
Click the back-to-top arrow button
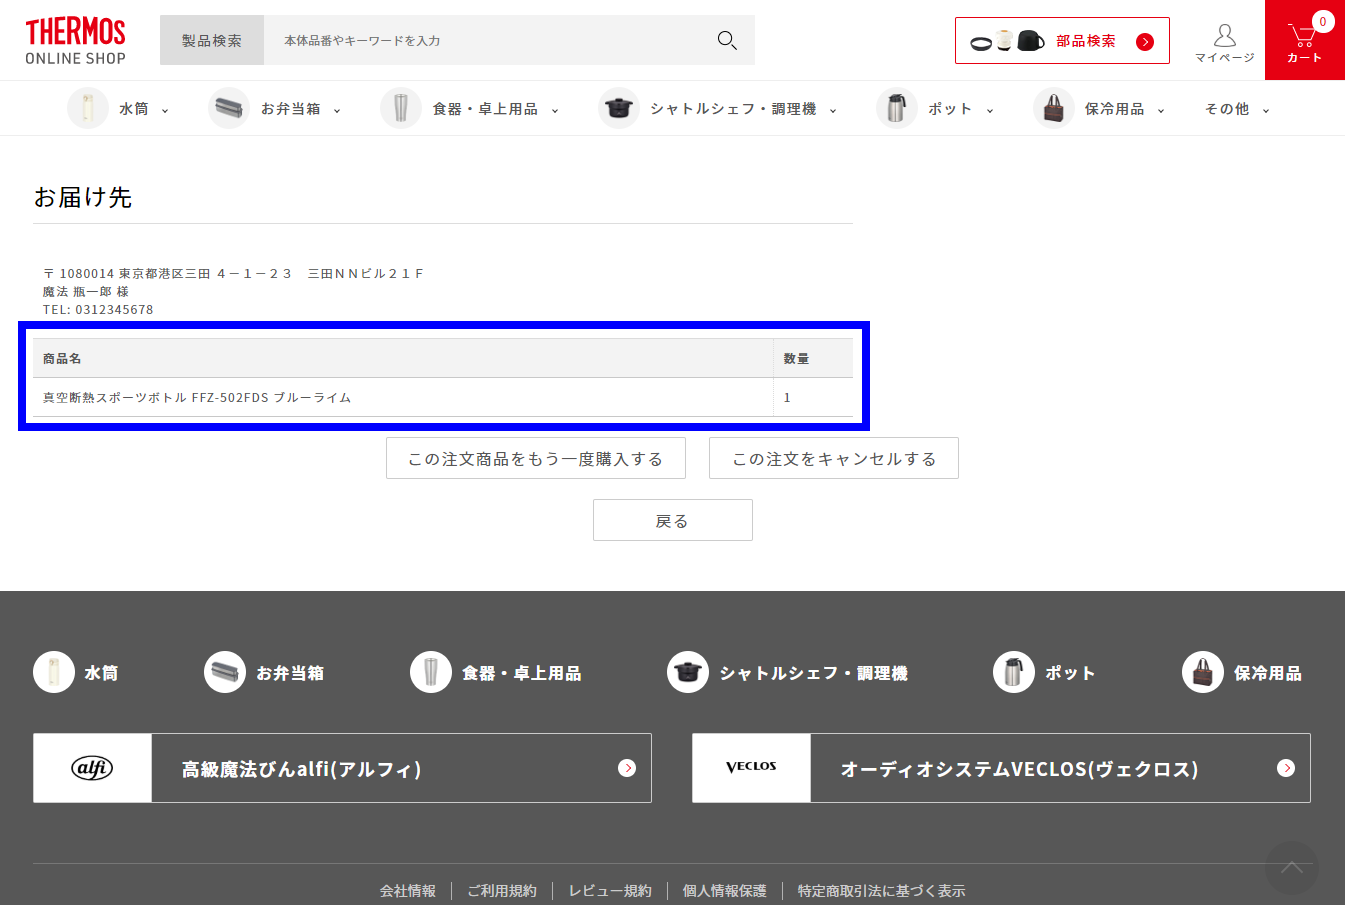[1292, 868]
